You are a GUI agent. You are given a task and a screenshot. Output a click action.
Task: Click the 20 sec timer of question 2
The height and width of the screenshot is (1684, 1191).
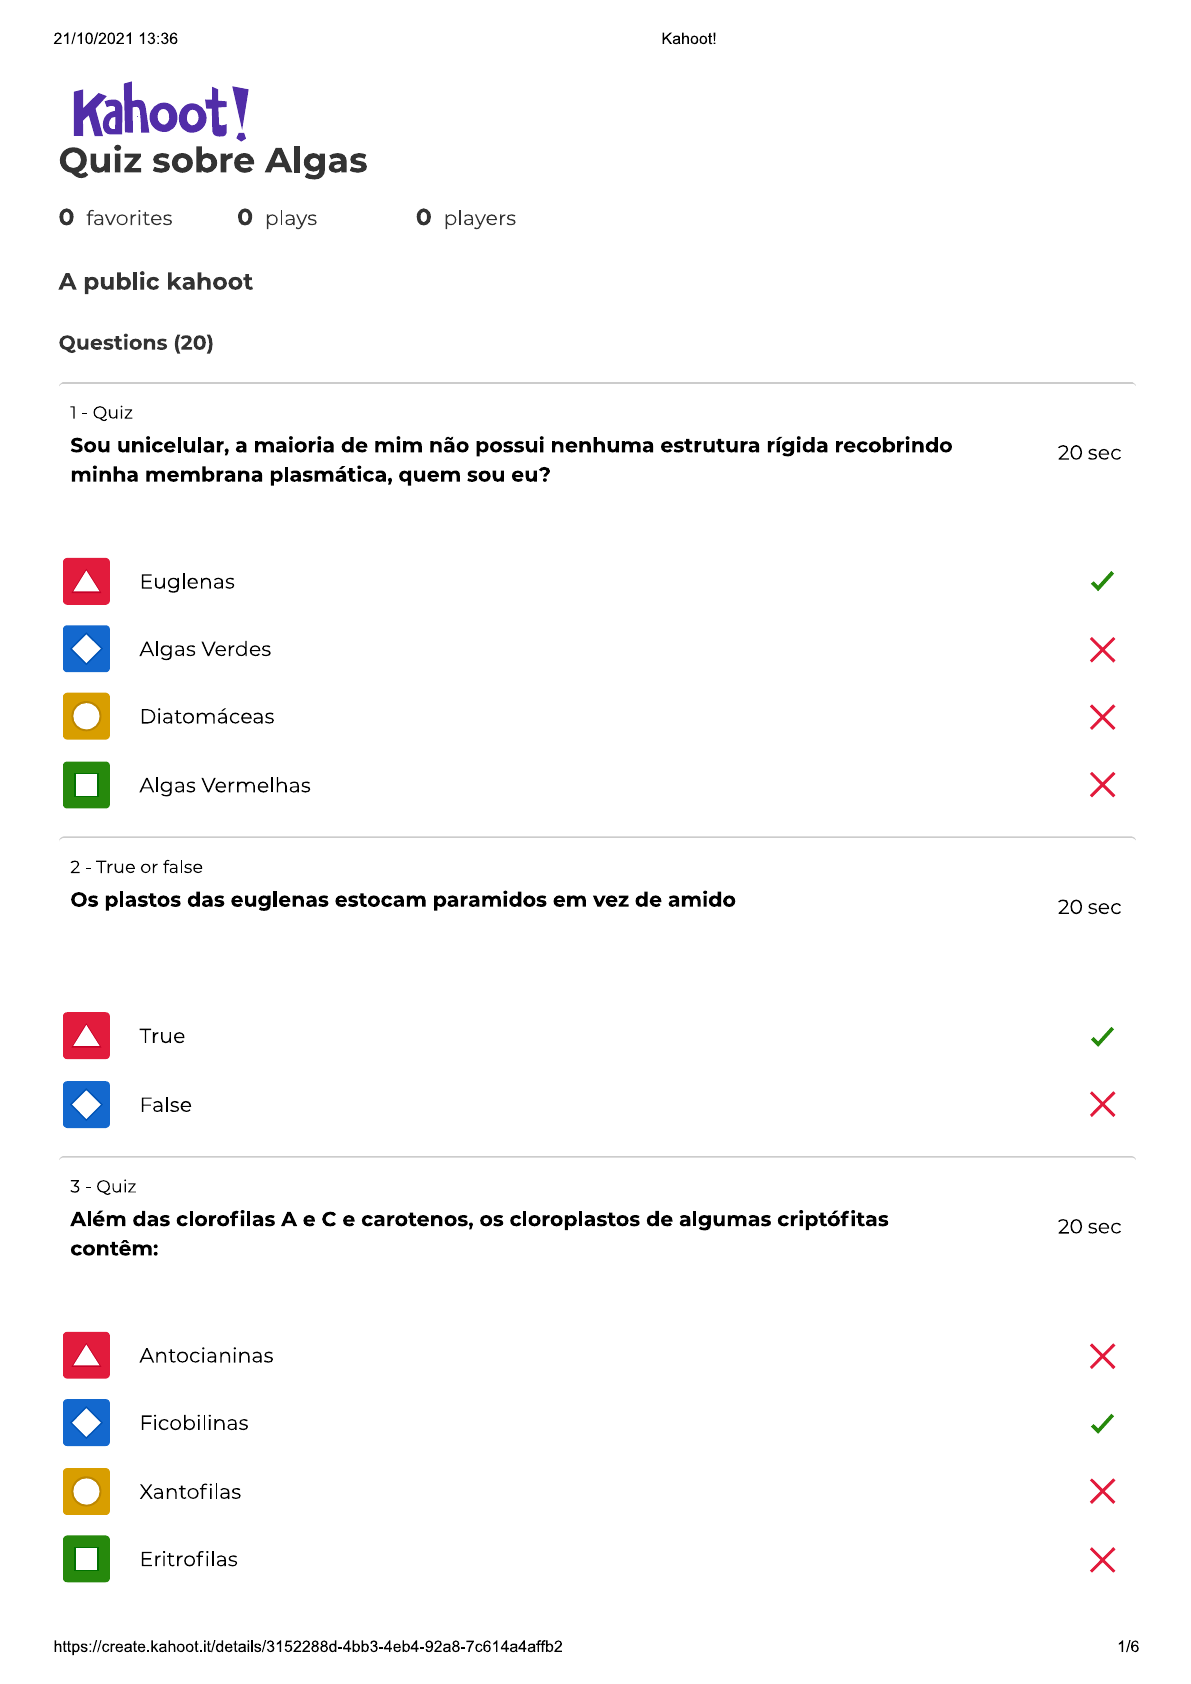pos(1089,907)
